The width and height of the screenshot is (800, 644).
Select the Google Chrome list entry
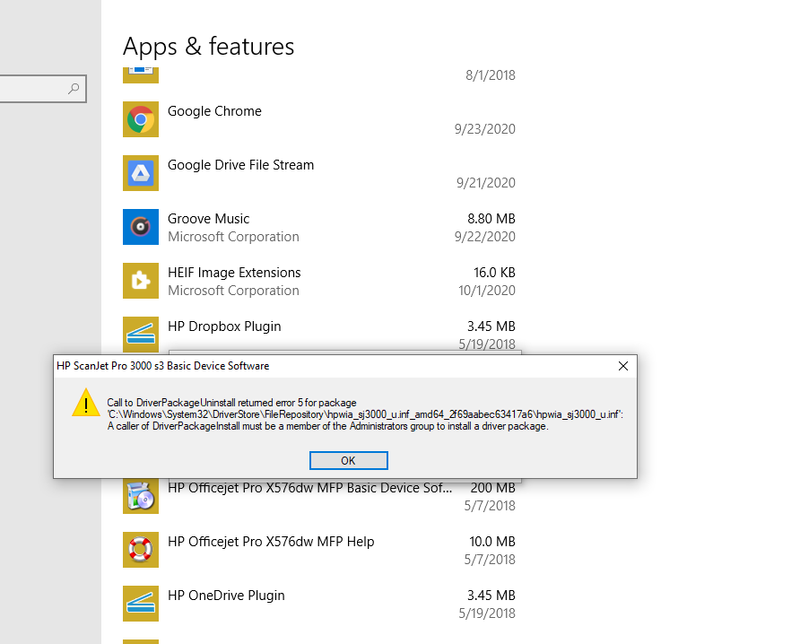coord(214,112)
